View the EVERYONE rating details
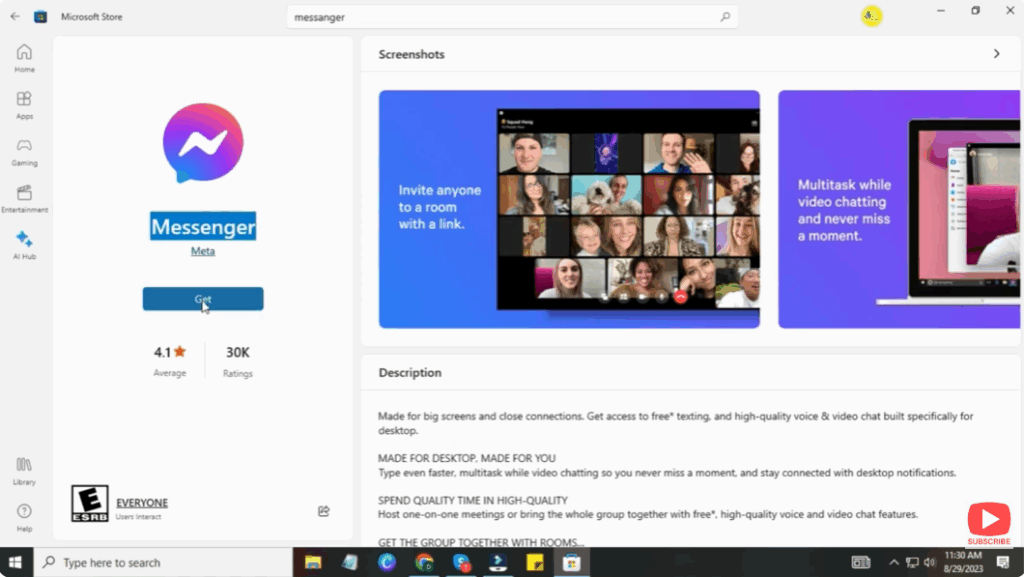 (141, 503)
